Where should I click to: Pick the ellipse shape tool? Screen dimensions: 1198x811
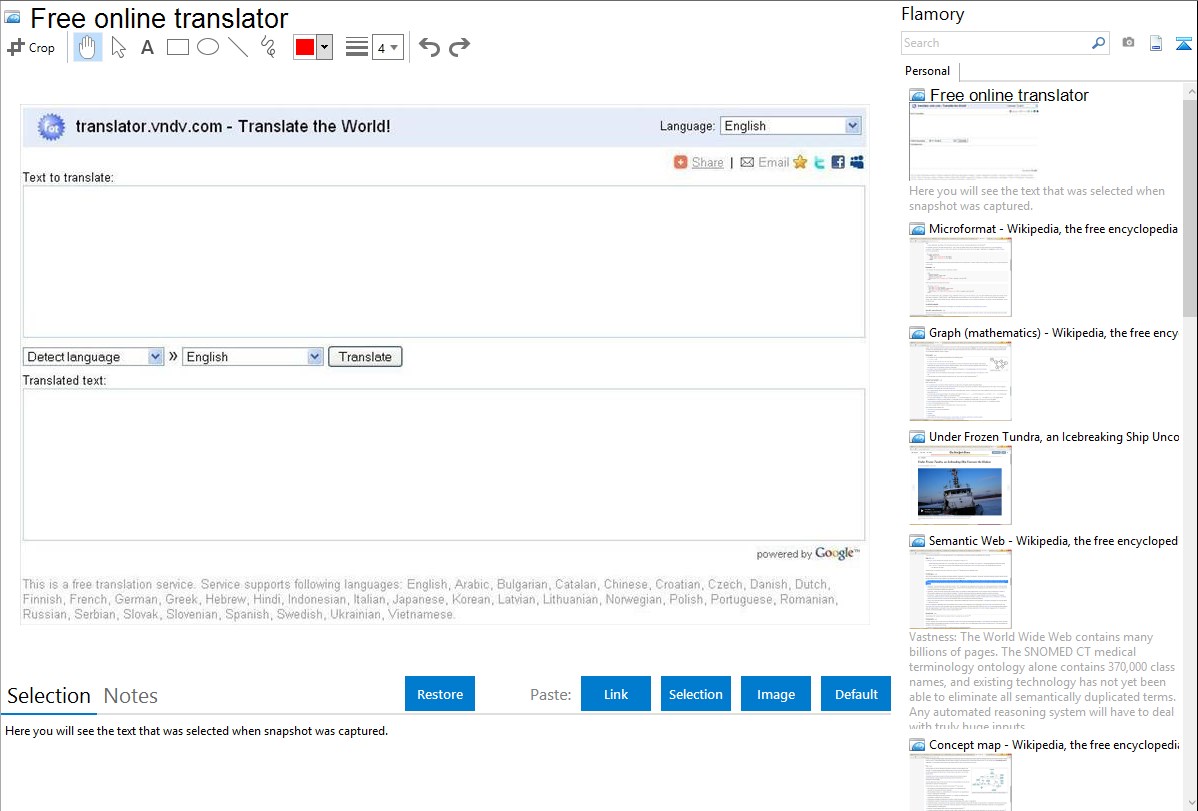[208, 47]
